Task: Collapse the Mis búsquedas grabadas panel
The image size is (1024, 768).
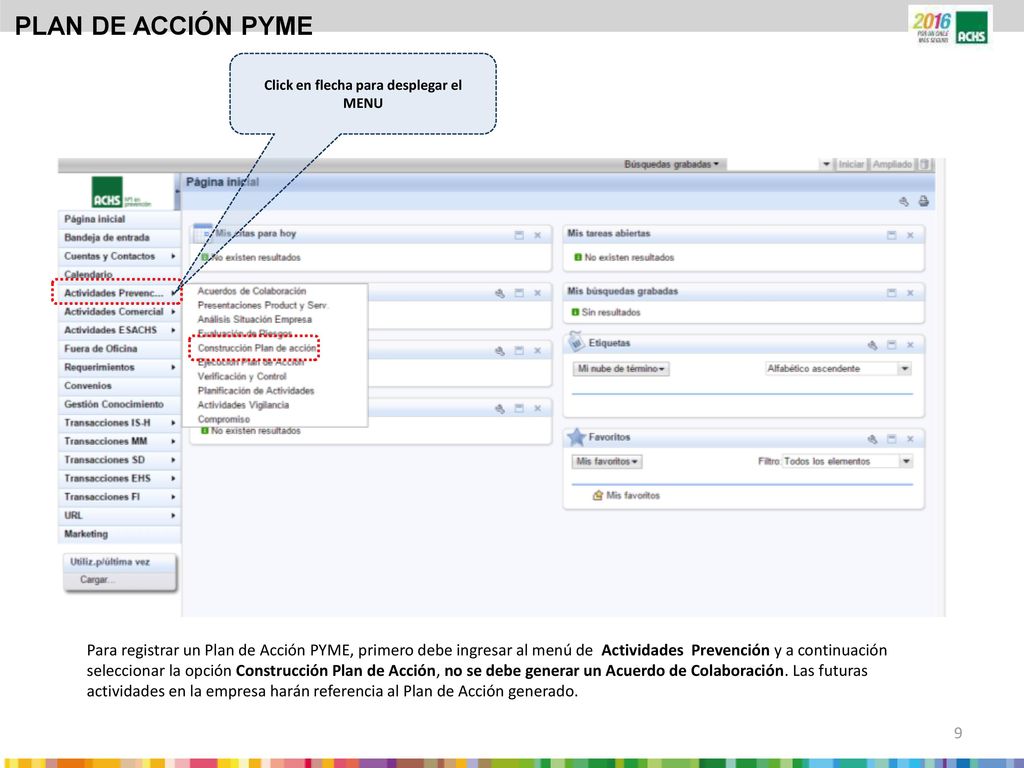Action: [891, 293]
